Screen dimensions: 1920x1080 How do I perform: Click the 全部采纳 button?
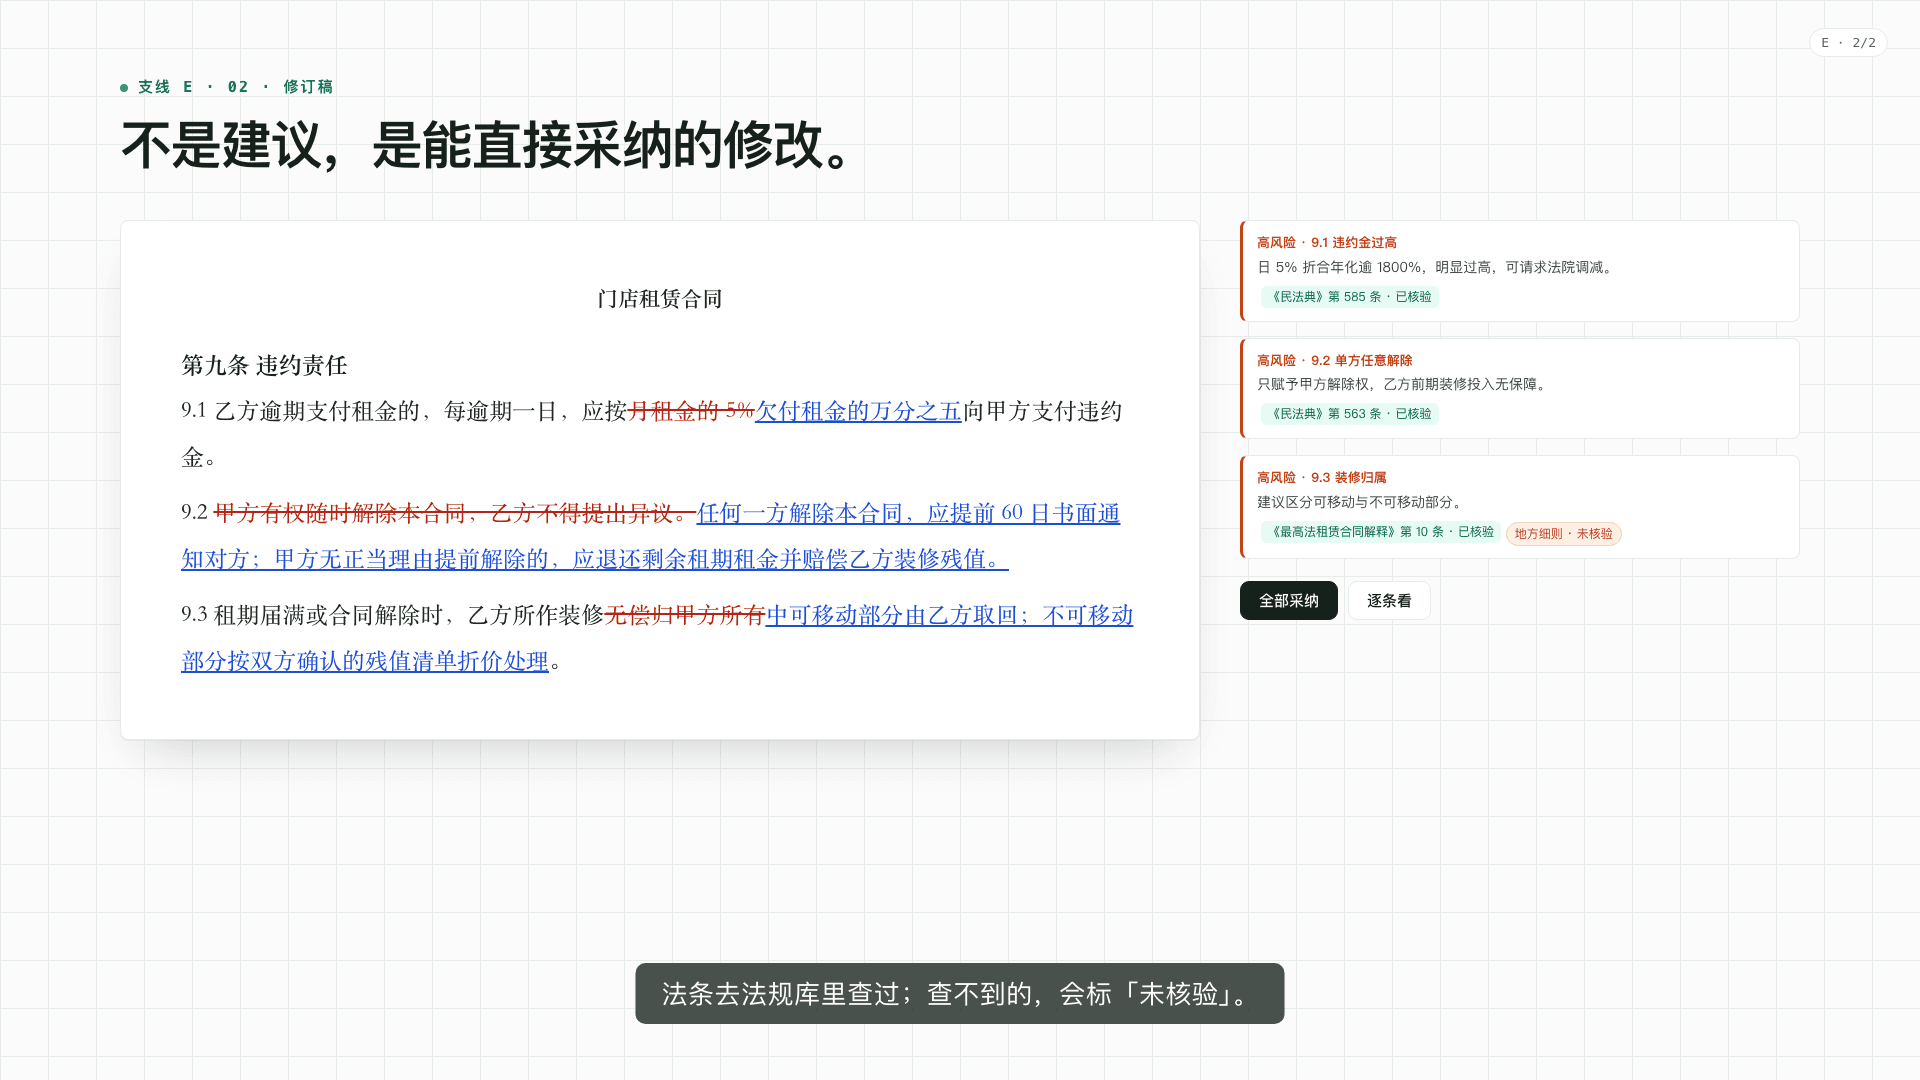click(x=1288, y=600)
